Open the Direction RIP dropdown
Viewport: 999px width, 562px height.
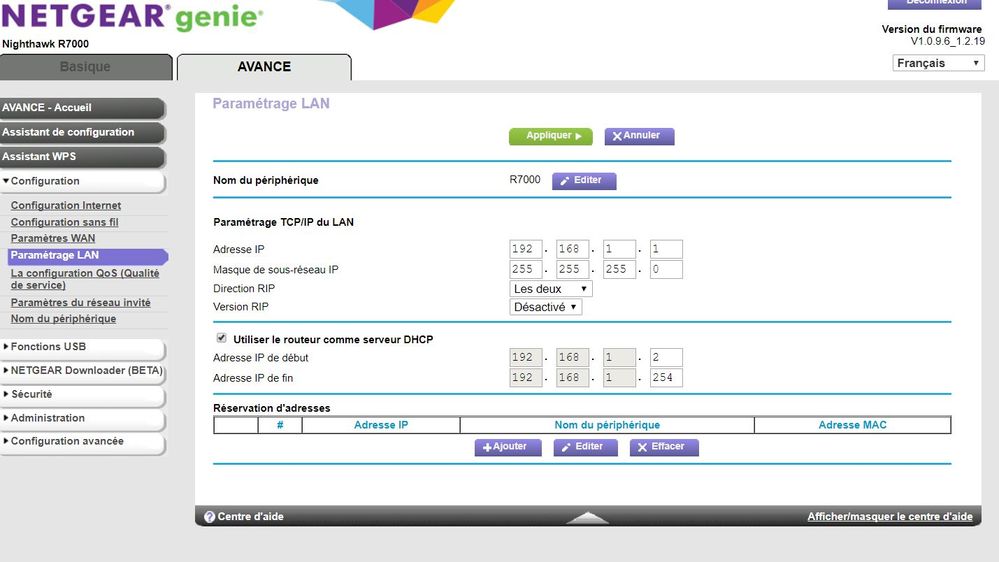click(x=550, y=289)
